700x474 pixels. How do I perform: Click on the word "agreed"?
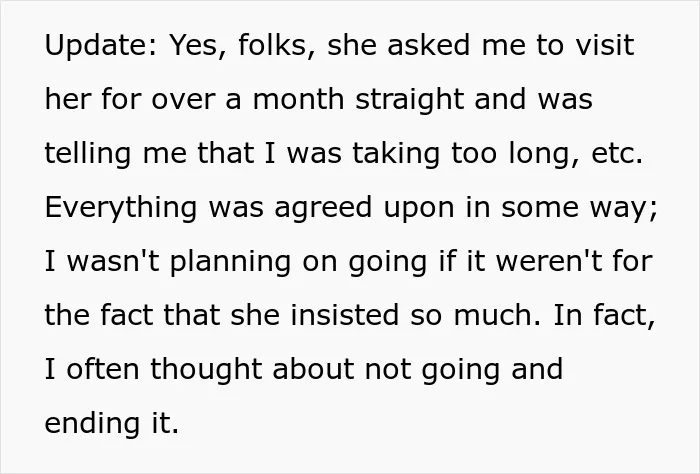pos(323,208)
